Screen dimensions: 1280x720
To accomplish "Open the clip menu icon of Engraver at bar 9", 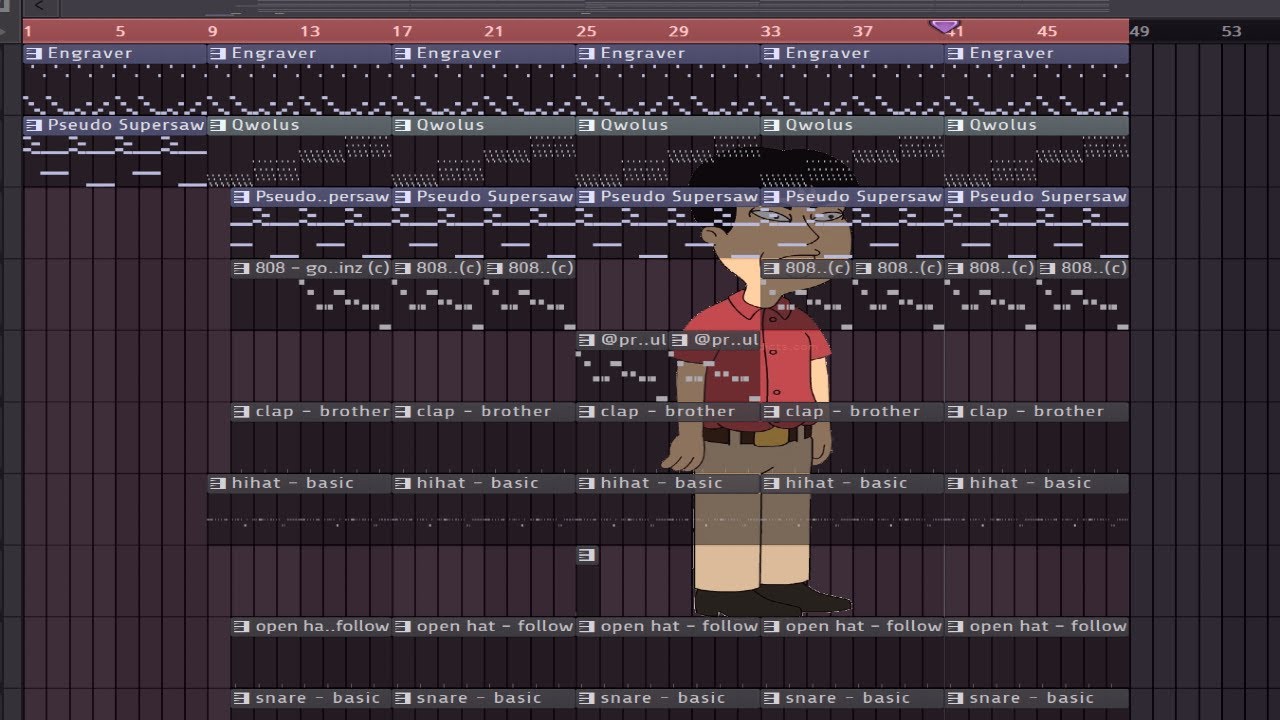I will (217, 53).
